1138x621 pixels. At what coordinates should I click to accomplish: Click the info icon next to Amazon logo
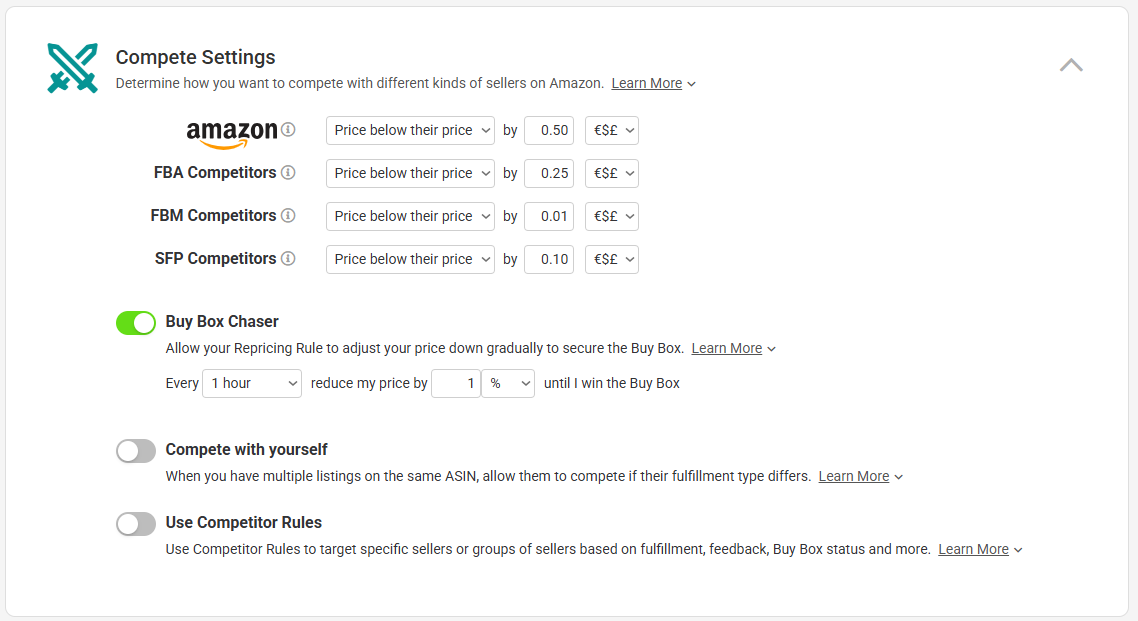click(x=288, y=130)
